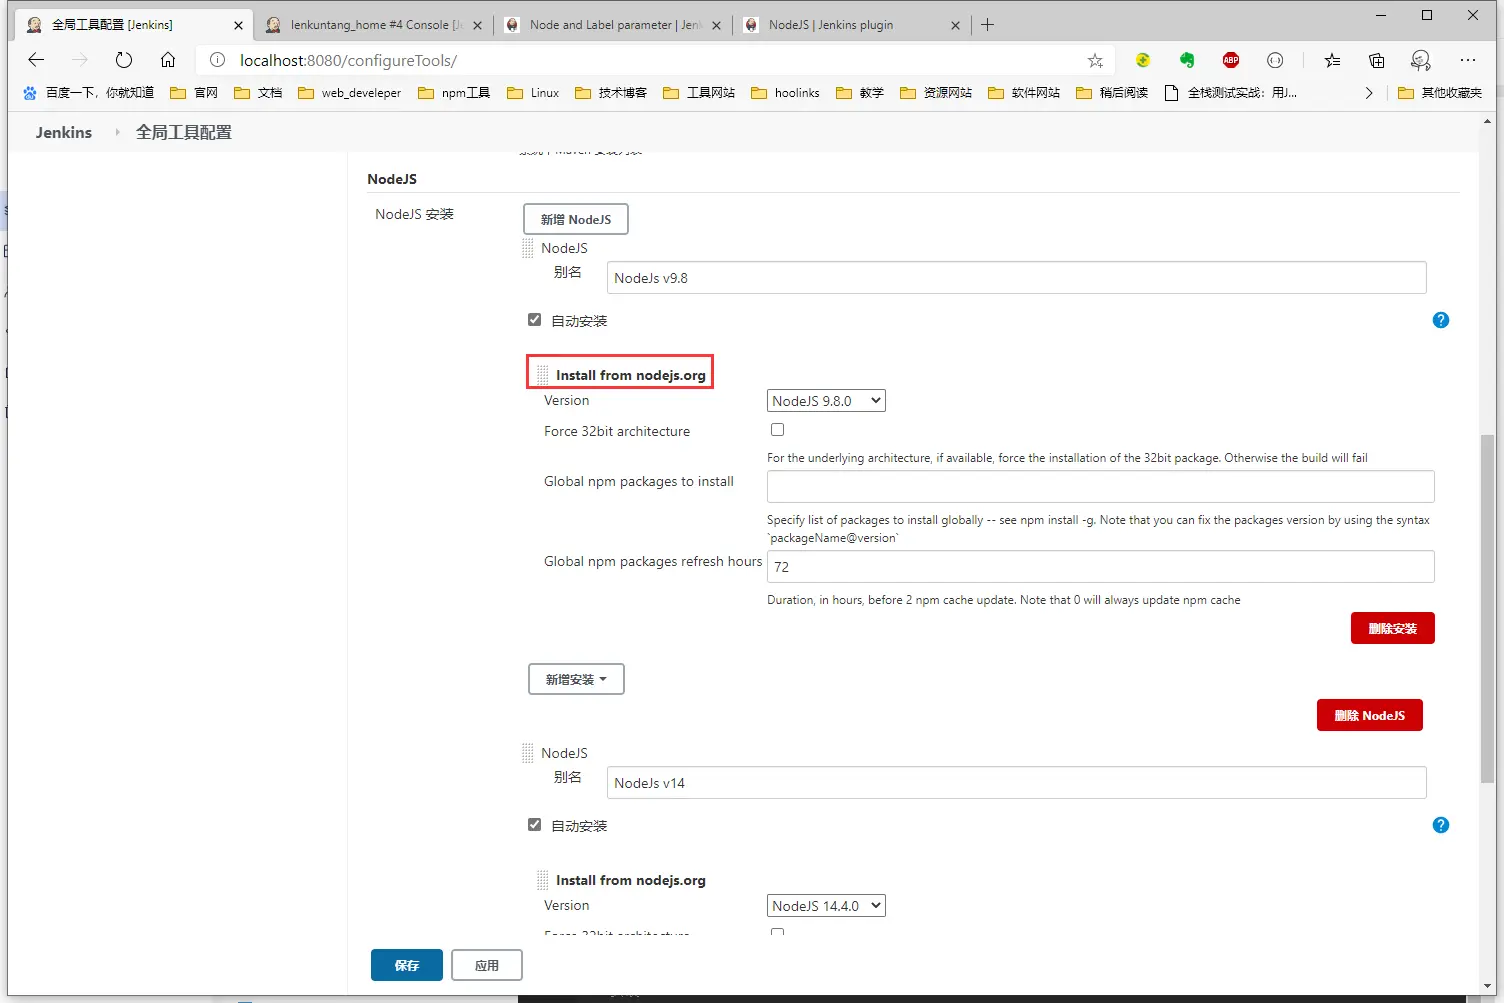The image size is (1504, 1003).
Task: Grab drag handle of second NodeJS installation
Action: tap(528, 753)
